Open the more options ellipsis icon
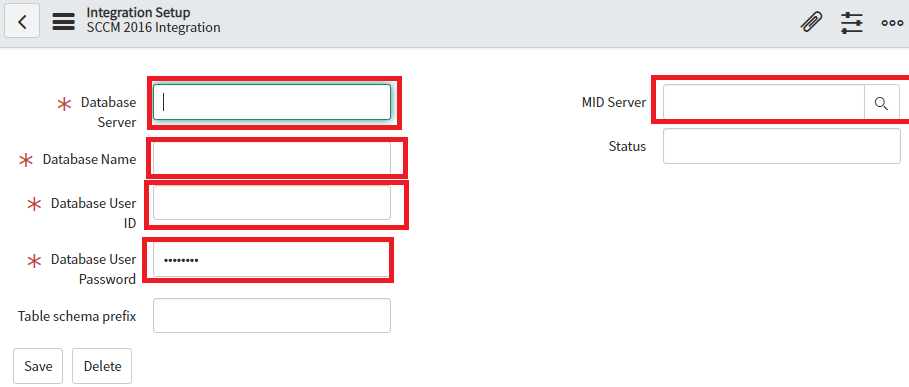The height and width of the screenshot is (387, 909). pyautogui.click(x=892, y=23)
